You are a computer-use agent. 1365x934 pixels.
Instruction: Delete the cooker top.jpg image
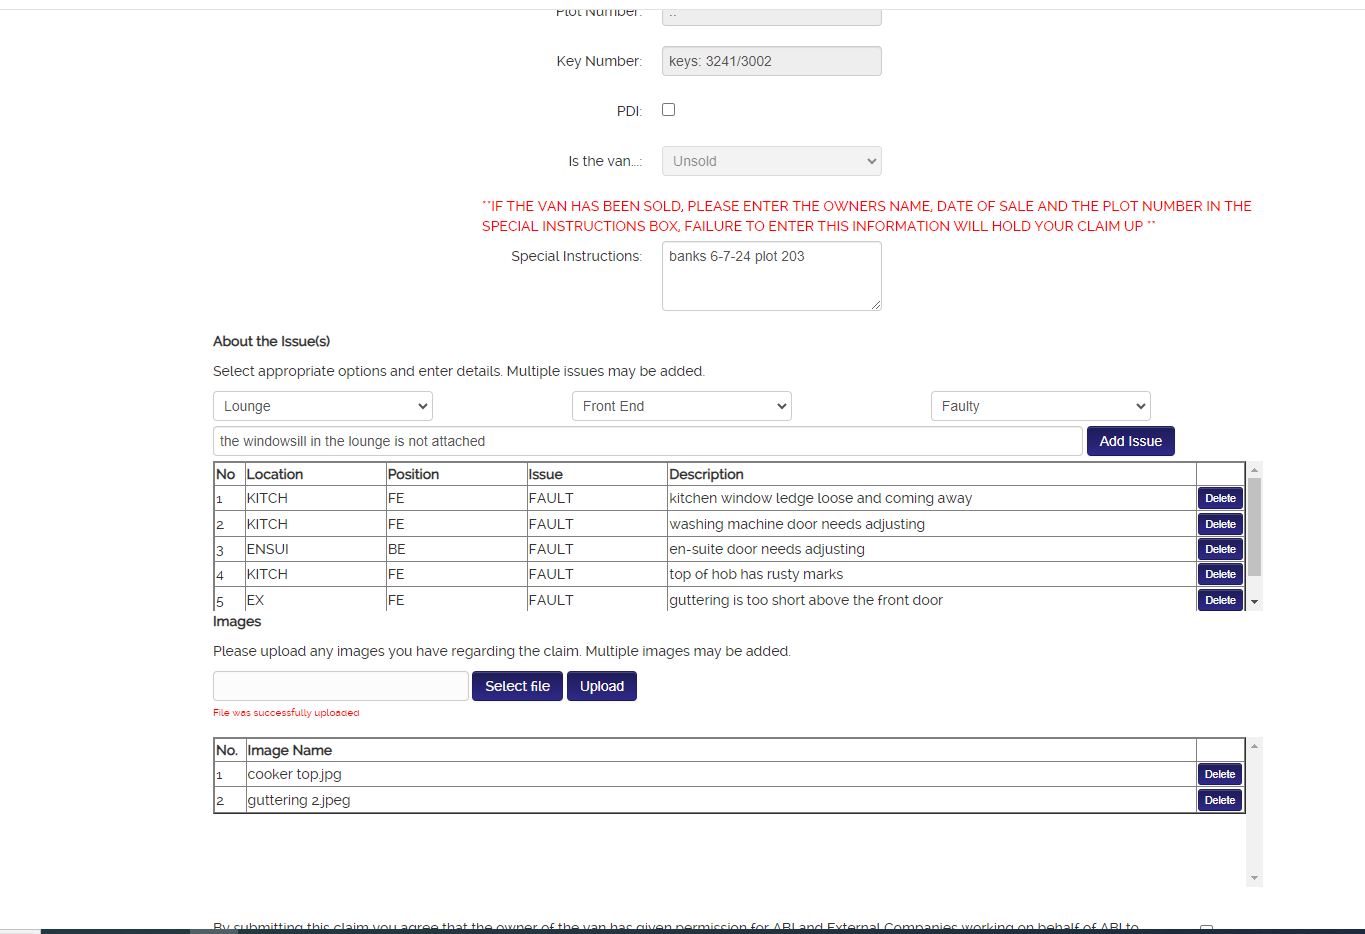(1219, 774)
